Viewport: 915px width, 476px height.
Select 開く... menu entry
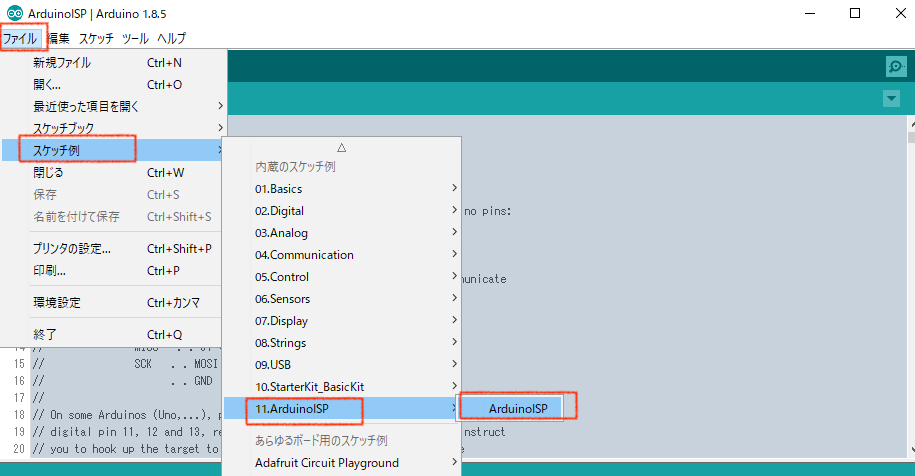[x=113, y=85]
